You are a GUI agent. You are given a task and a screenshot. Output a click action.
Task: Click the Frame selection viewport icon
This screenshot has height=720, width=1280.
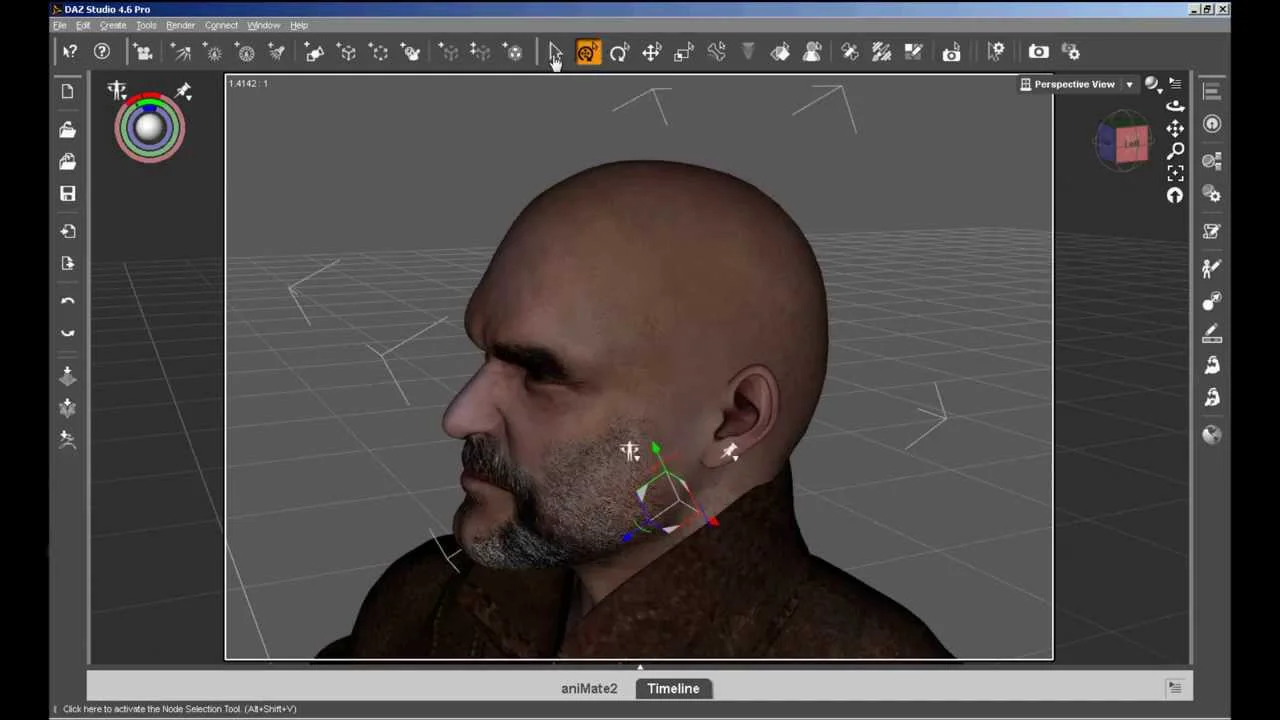click(1175, 173)
